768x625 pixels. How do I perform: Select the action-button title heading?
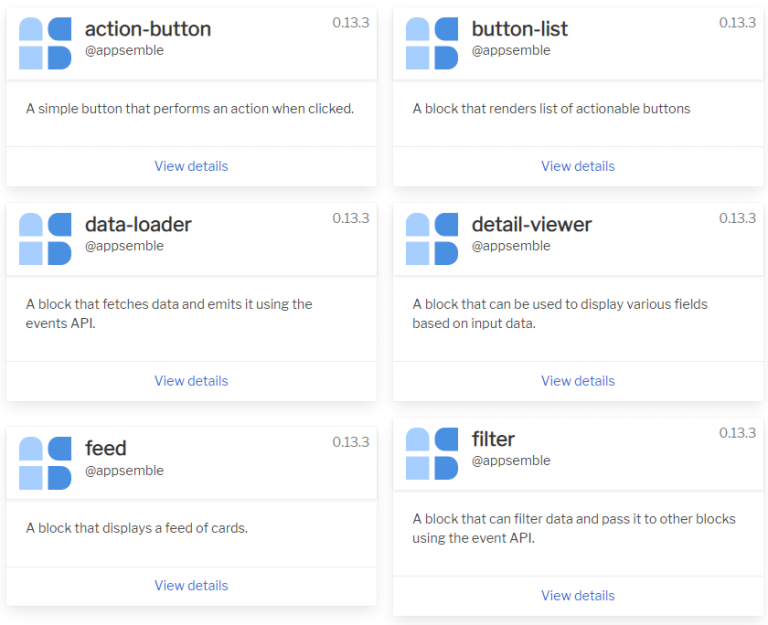pyautogui.click(x=148, y=29)
